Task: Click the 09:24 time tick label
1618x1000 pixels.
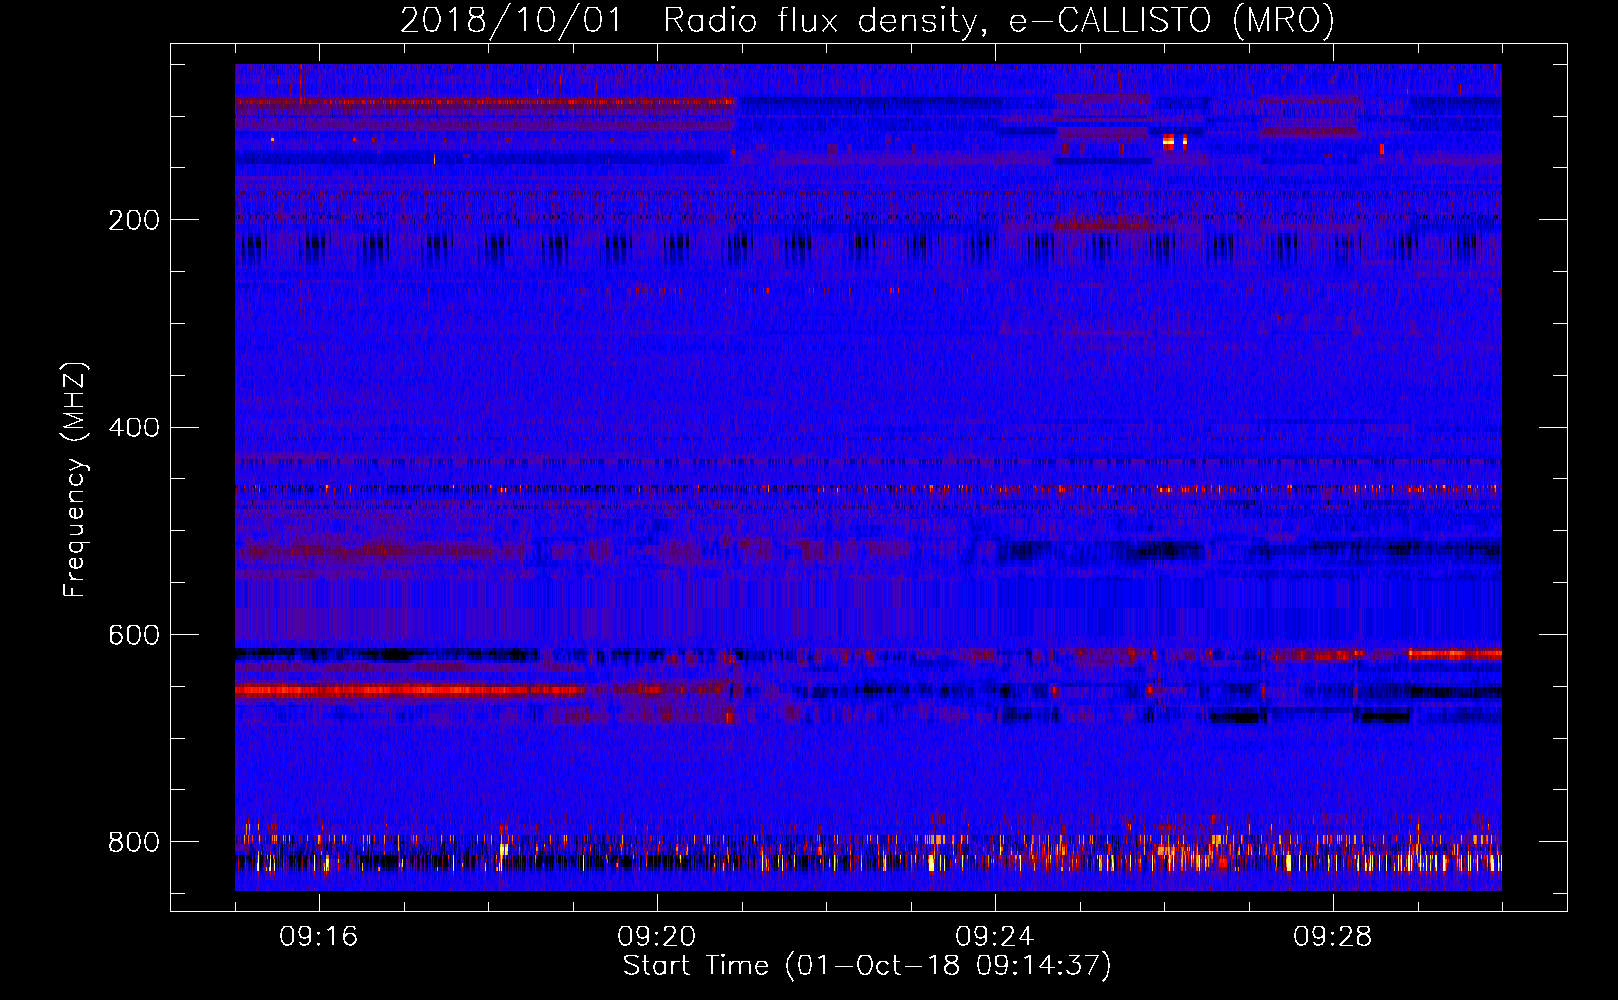Action: coord(995,937)
